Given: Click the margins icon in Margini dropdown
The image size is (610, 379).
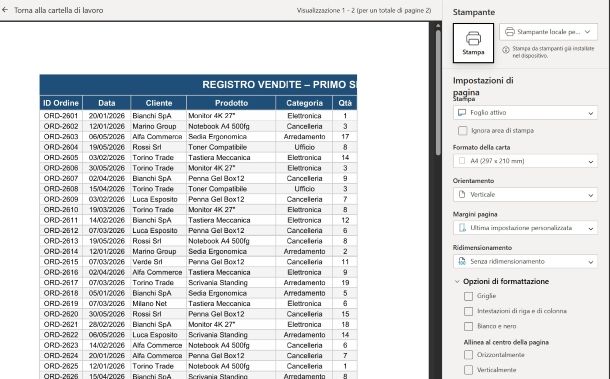Looking at the screenshot, I should 462,228.
